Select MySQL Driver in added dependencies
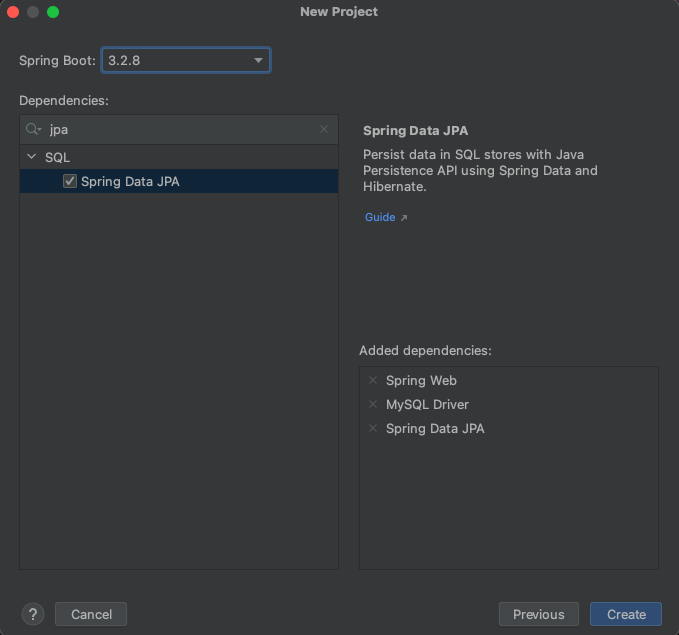Viewport: 679px width, 635px height. pos(427,405)
